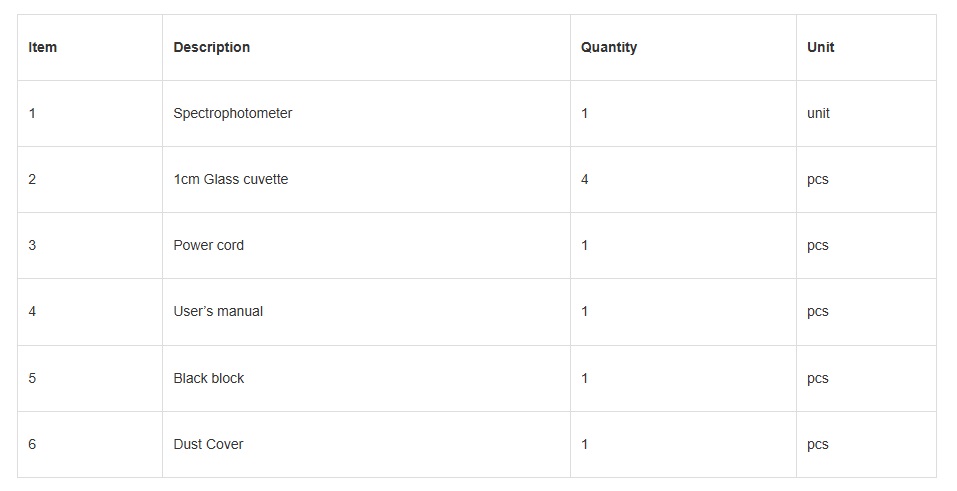Click the pcs unit in Dust Cover row
Image resolution: width=957 pixels, height=491 pixels.
pos(818,444)
